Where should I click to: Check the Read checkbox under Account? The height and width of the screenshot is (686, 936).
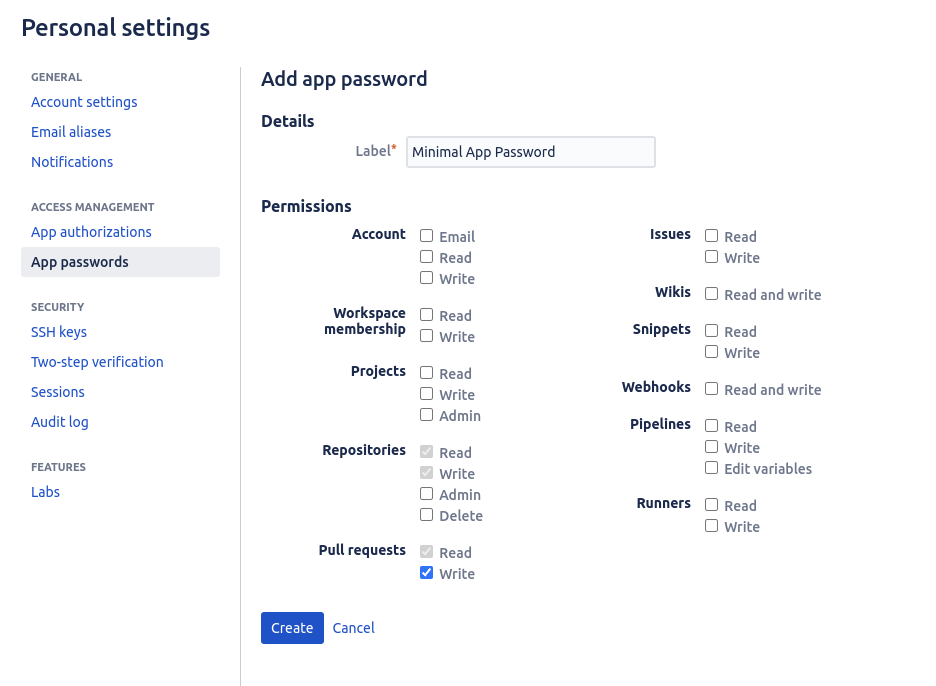pyautogui.click(x=426, y=257)
